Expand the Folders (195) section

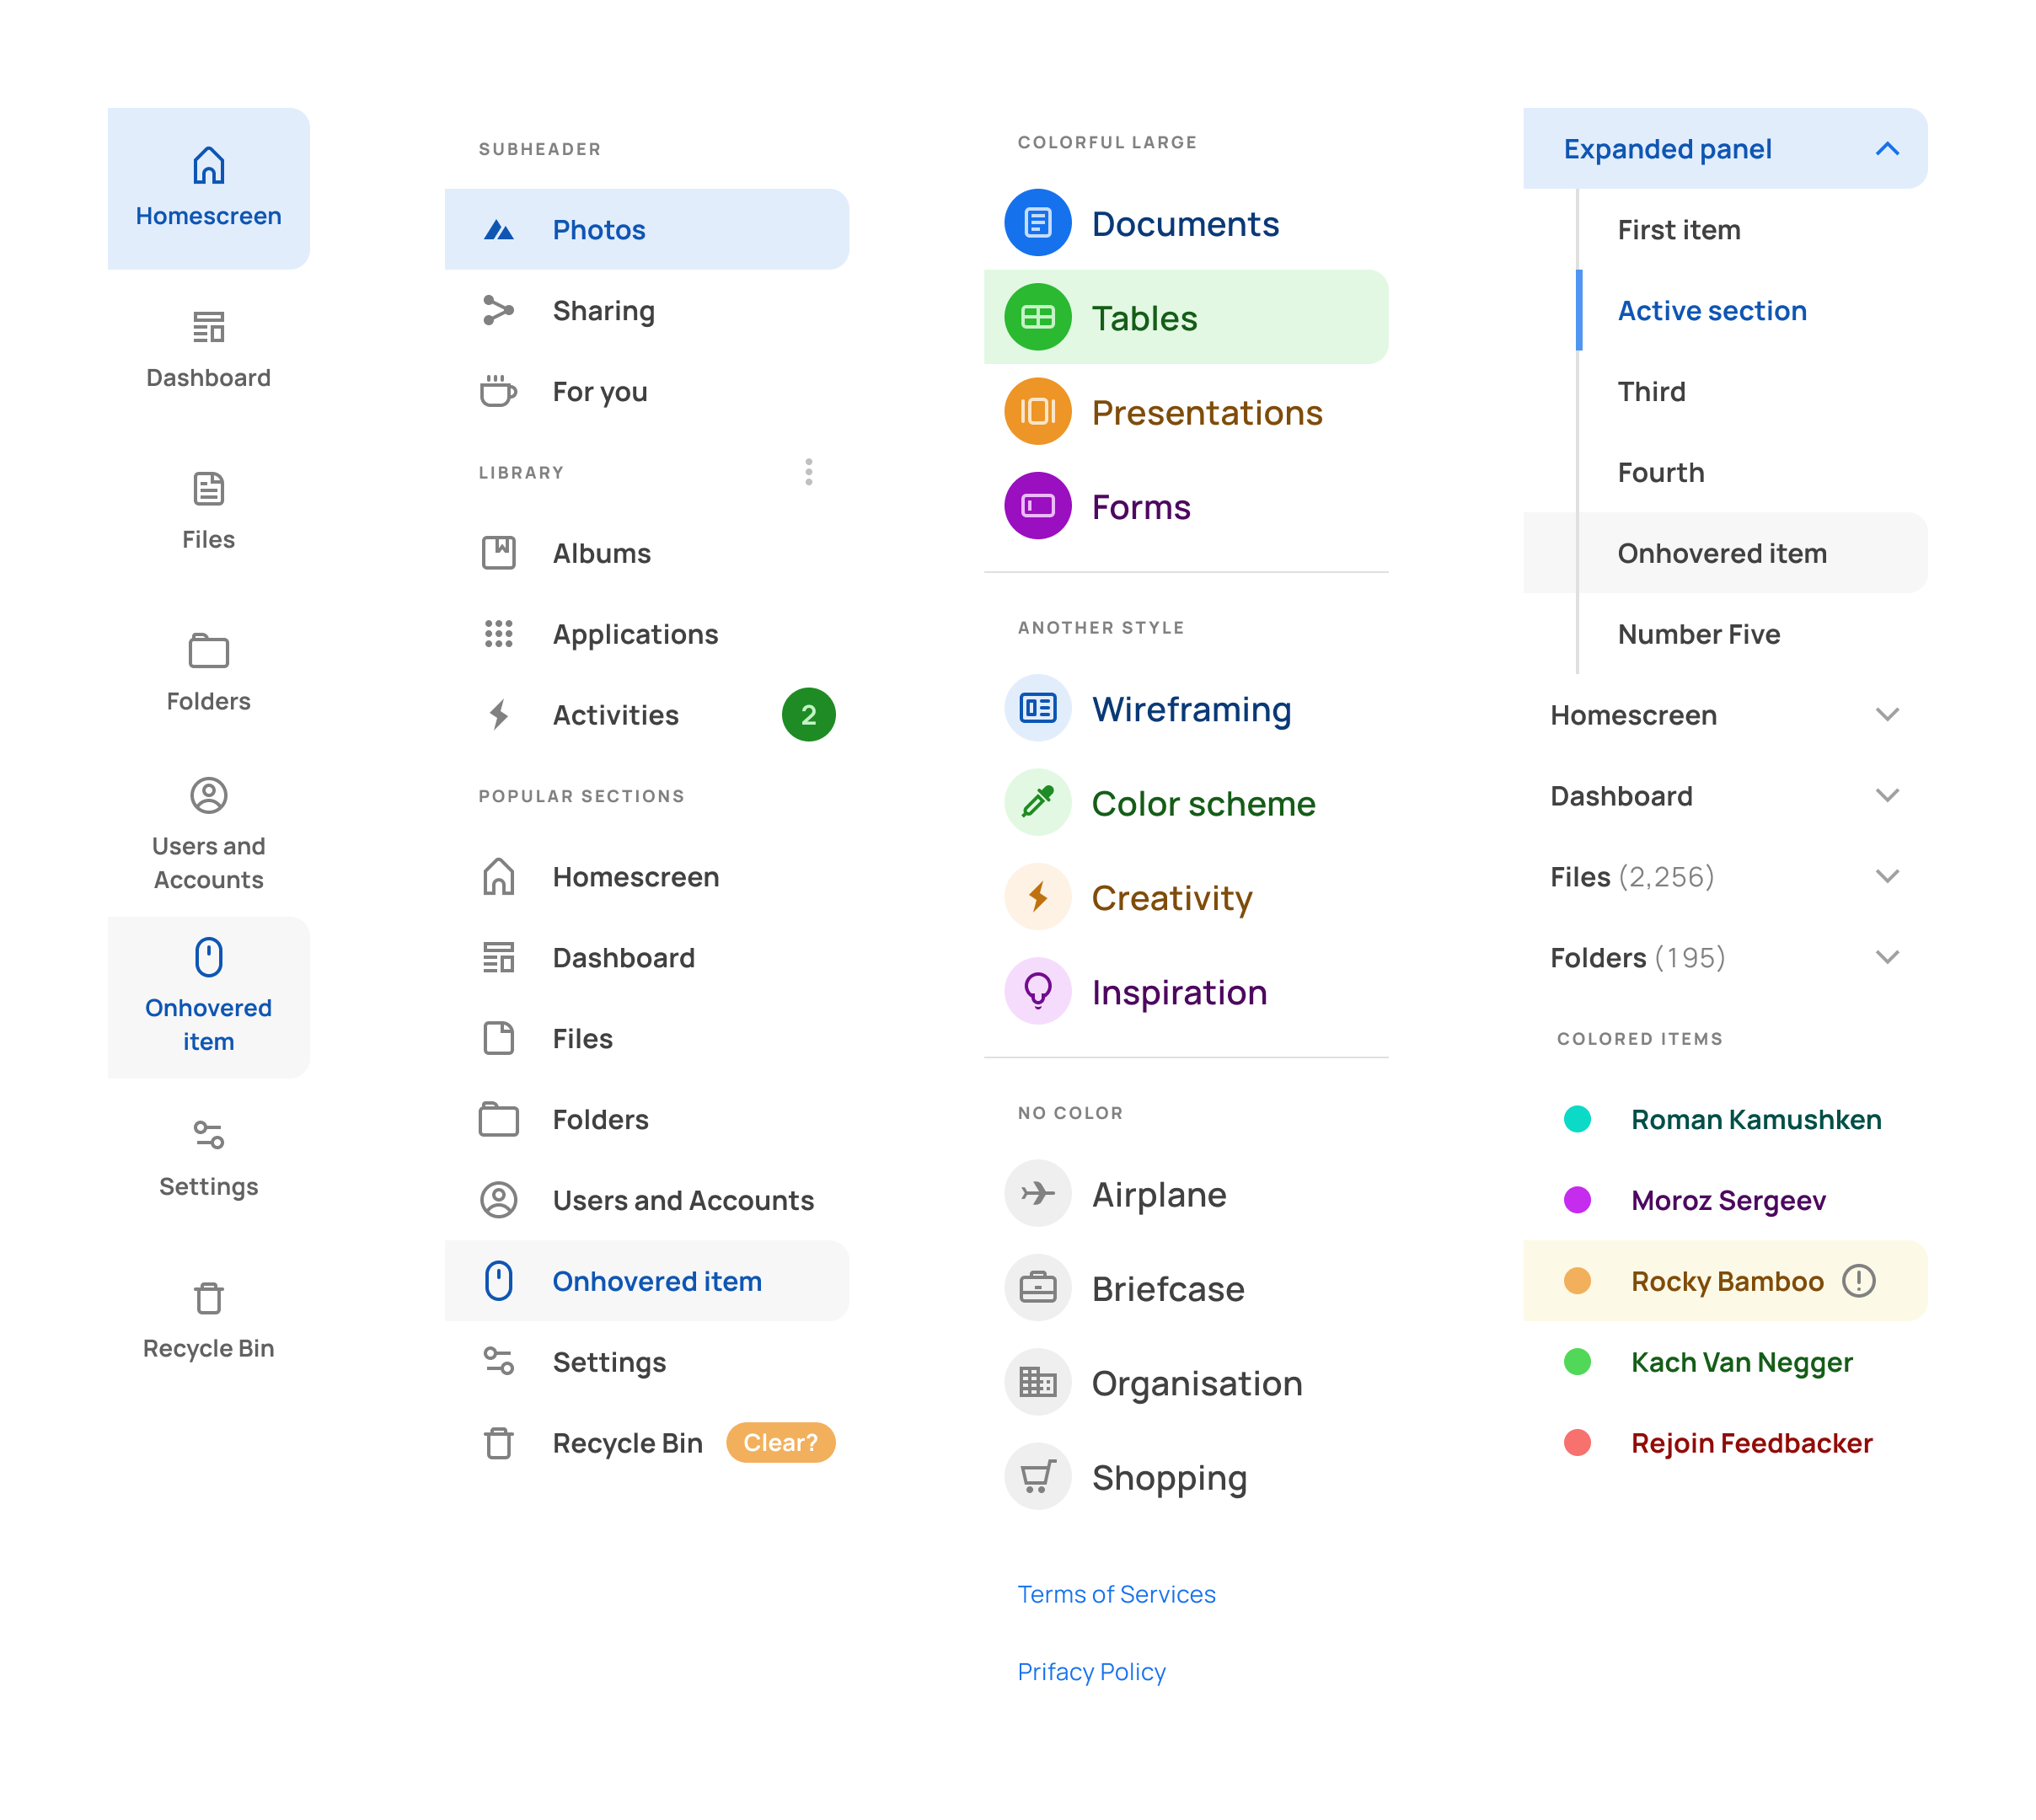1888,957
